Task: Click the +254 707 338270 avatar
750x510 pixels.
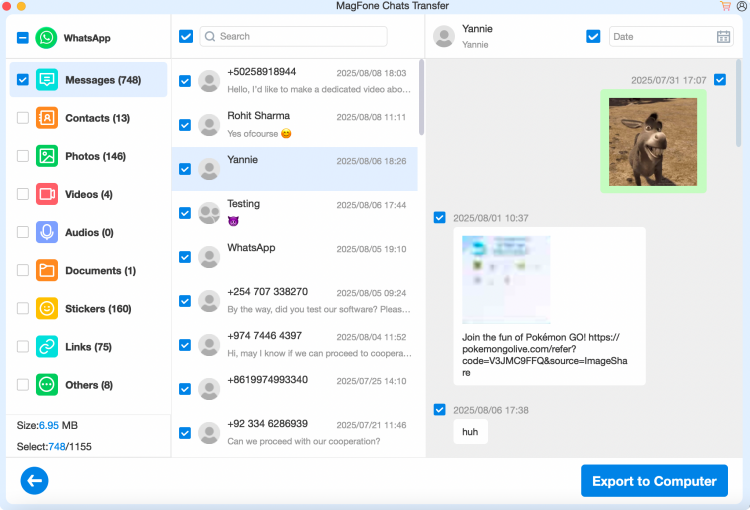Action: click(x=209, y=301)
